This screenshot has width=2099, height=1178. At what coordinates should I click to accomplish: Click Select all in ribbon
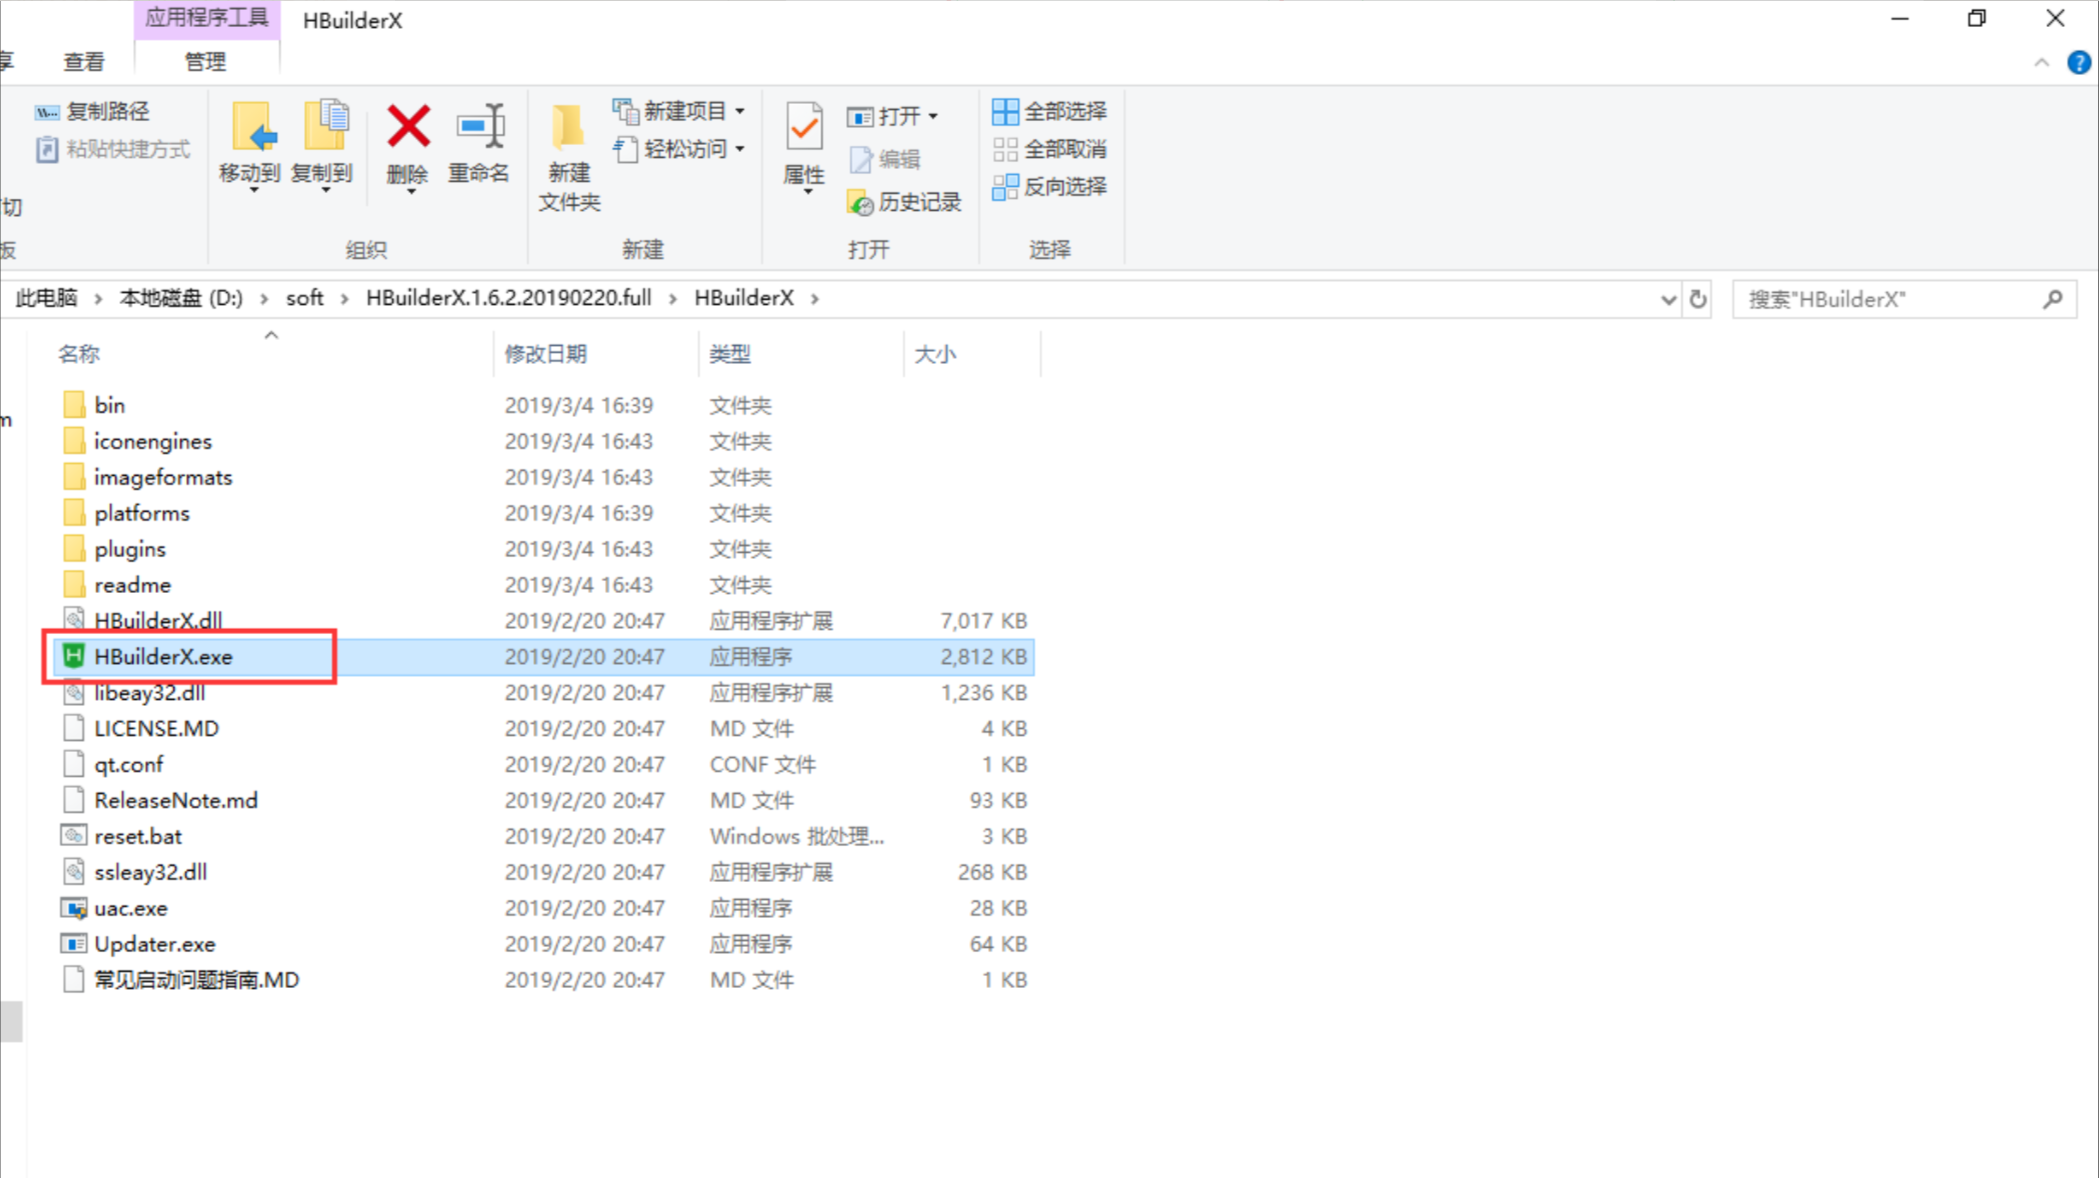click(x=1050, y=111)
